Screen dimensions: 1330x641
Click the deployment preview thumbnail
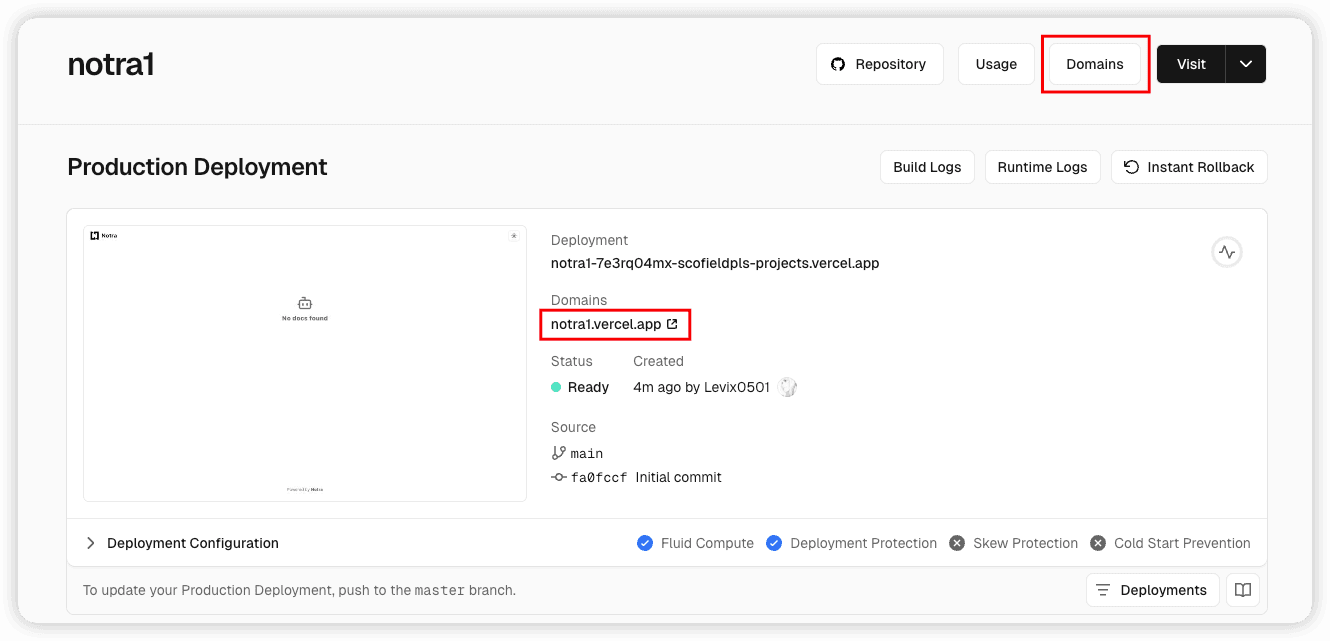coord(305,363)
